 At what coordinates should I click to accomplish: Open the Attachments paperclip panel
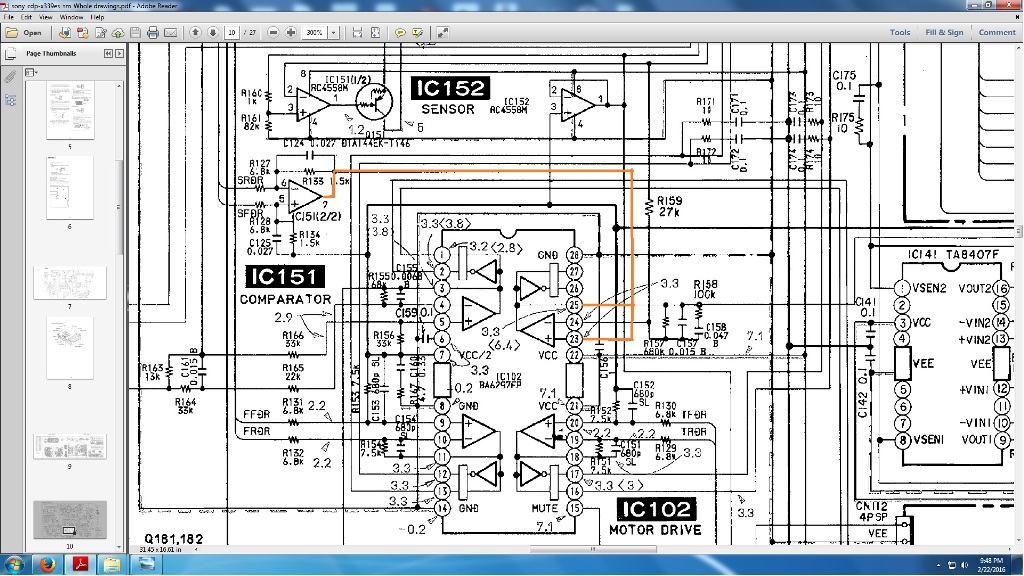tap(10, 77)
